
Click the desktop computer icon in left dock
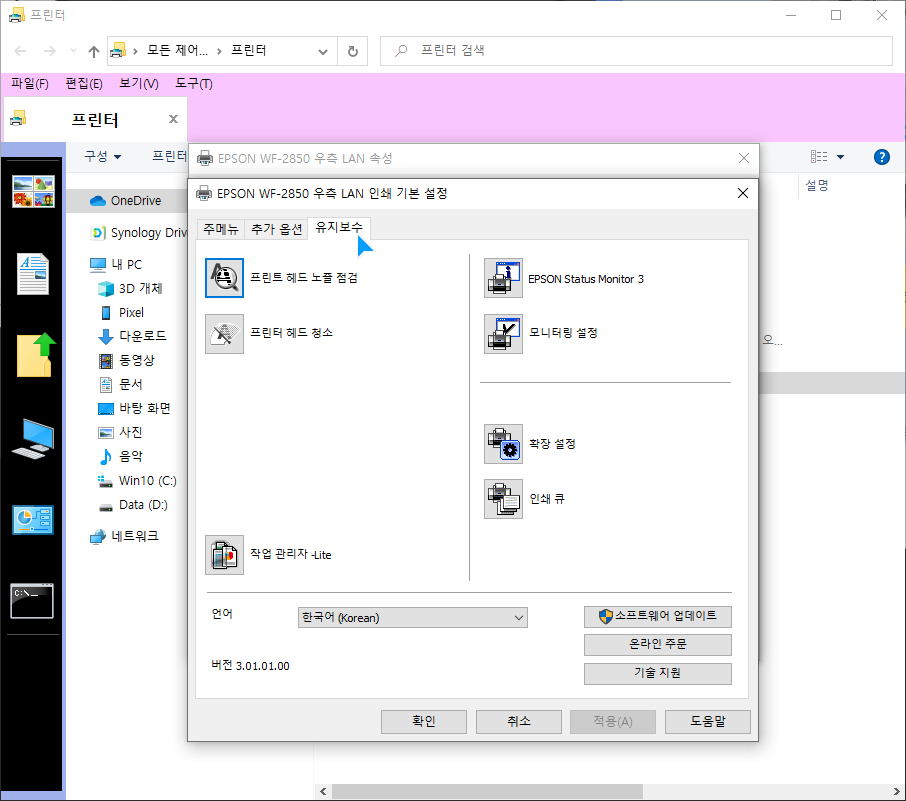click(x=34, y=439)
